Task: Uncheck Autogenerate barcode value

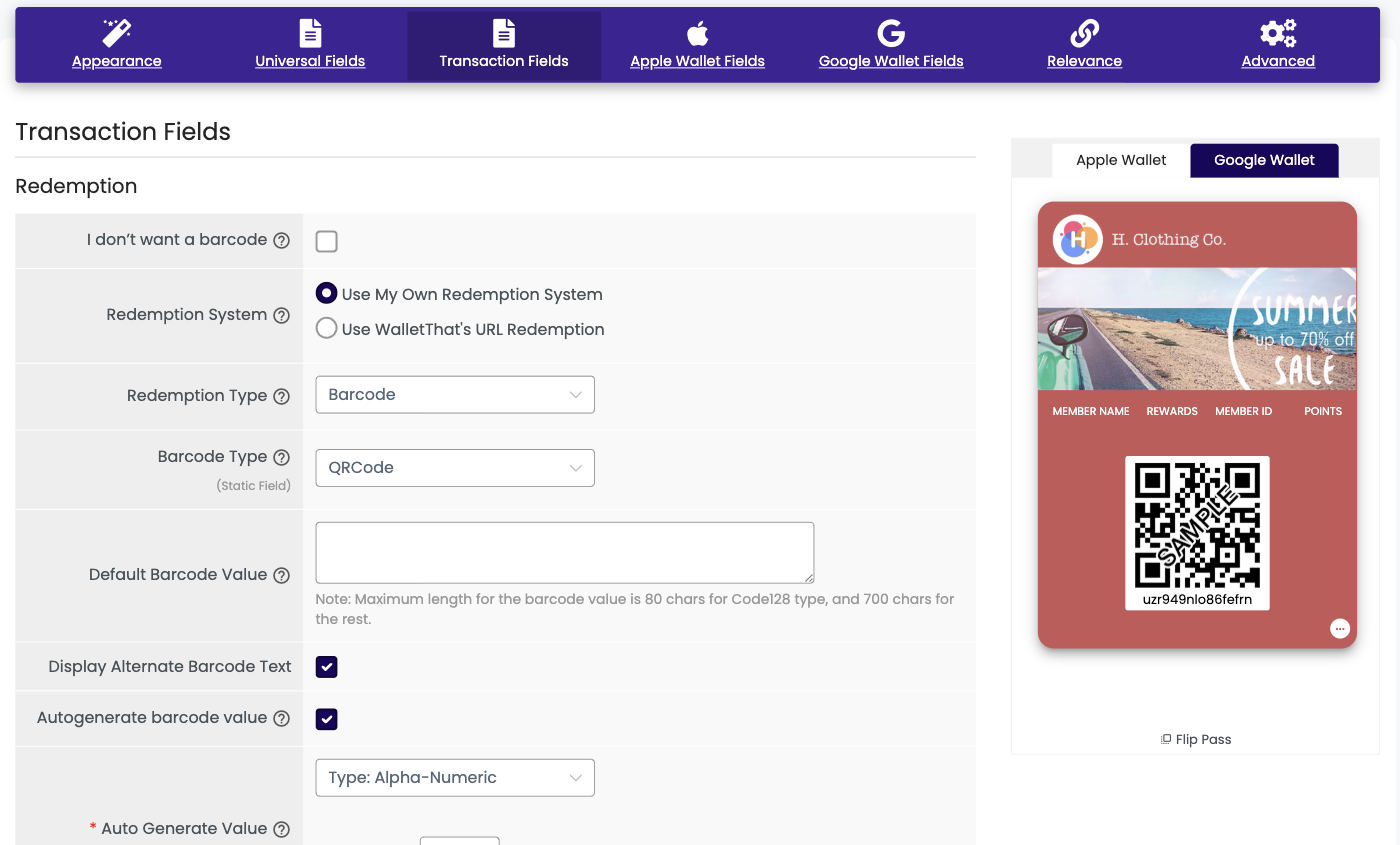Action: 326,719
